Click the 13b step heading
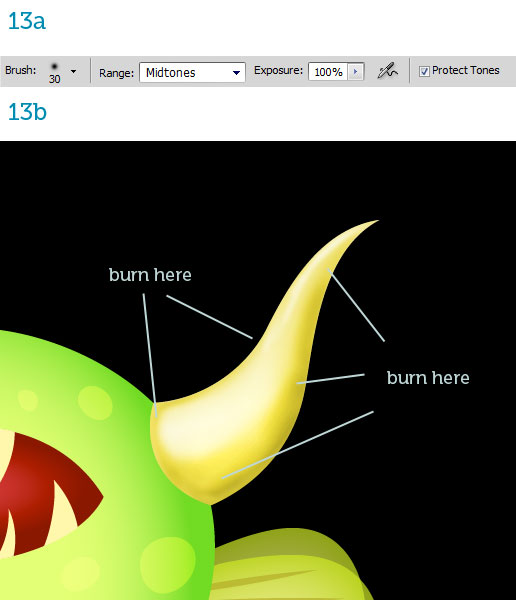 (27, 112)
